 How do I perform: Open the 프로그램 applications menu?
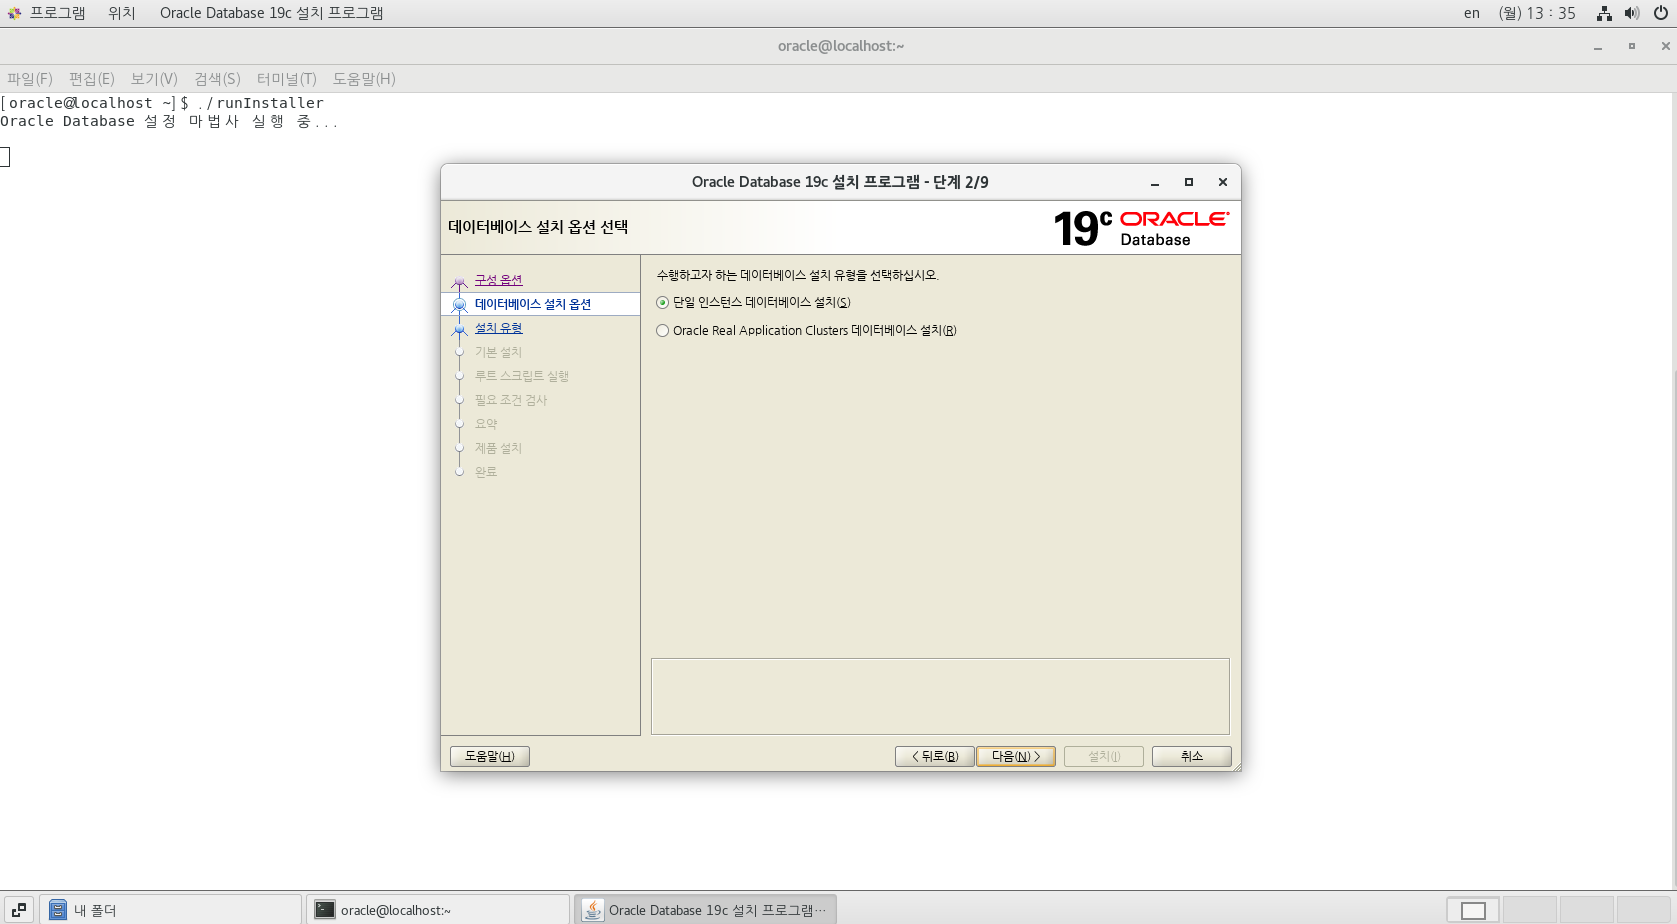(46, 13)
